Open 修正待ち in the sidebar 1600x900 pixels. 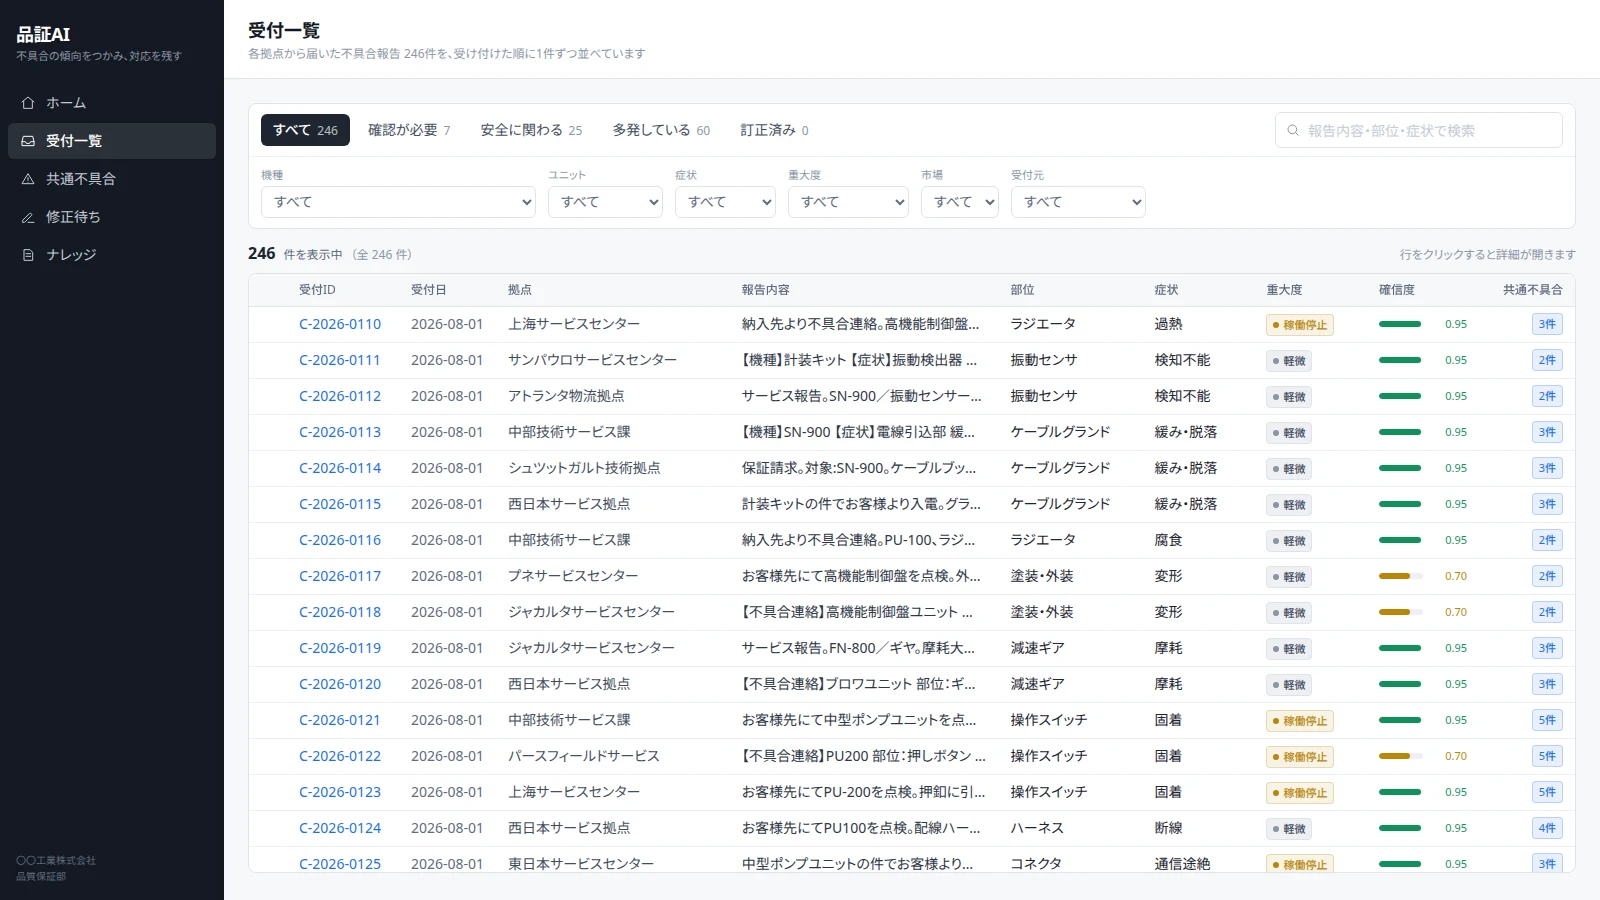pos(112,217)
